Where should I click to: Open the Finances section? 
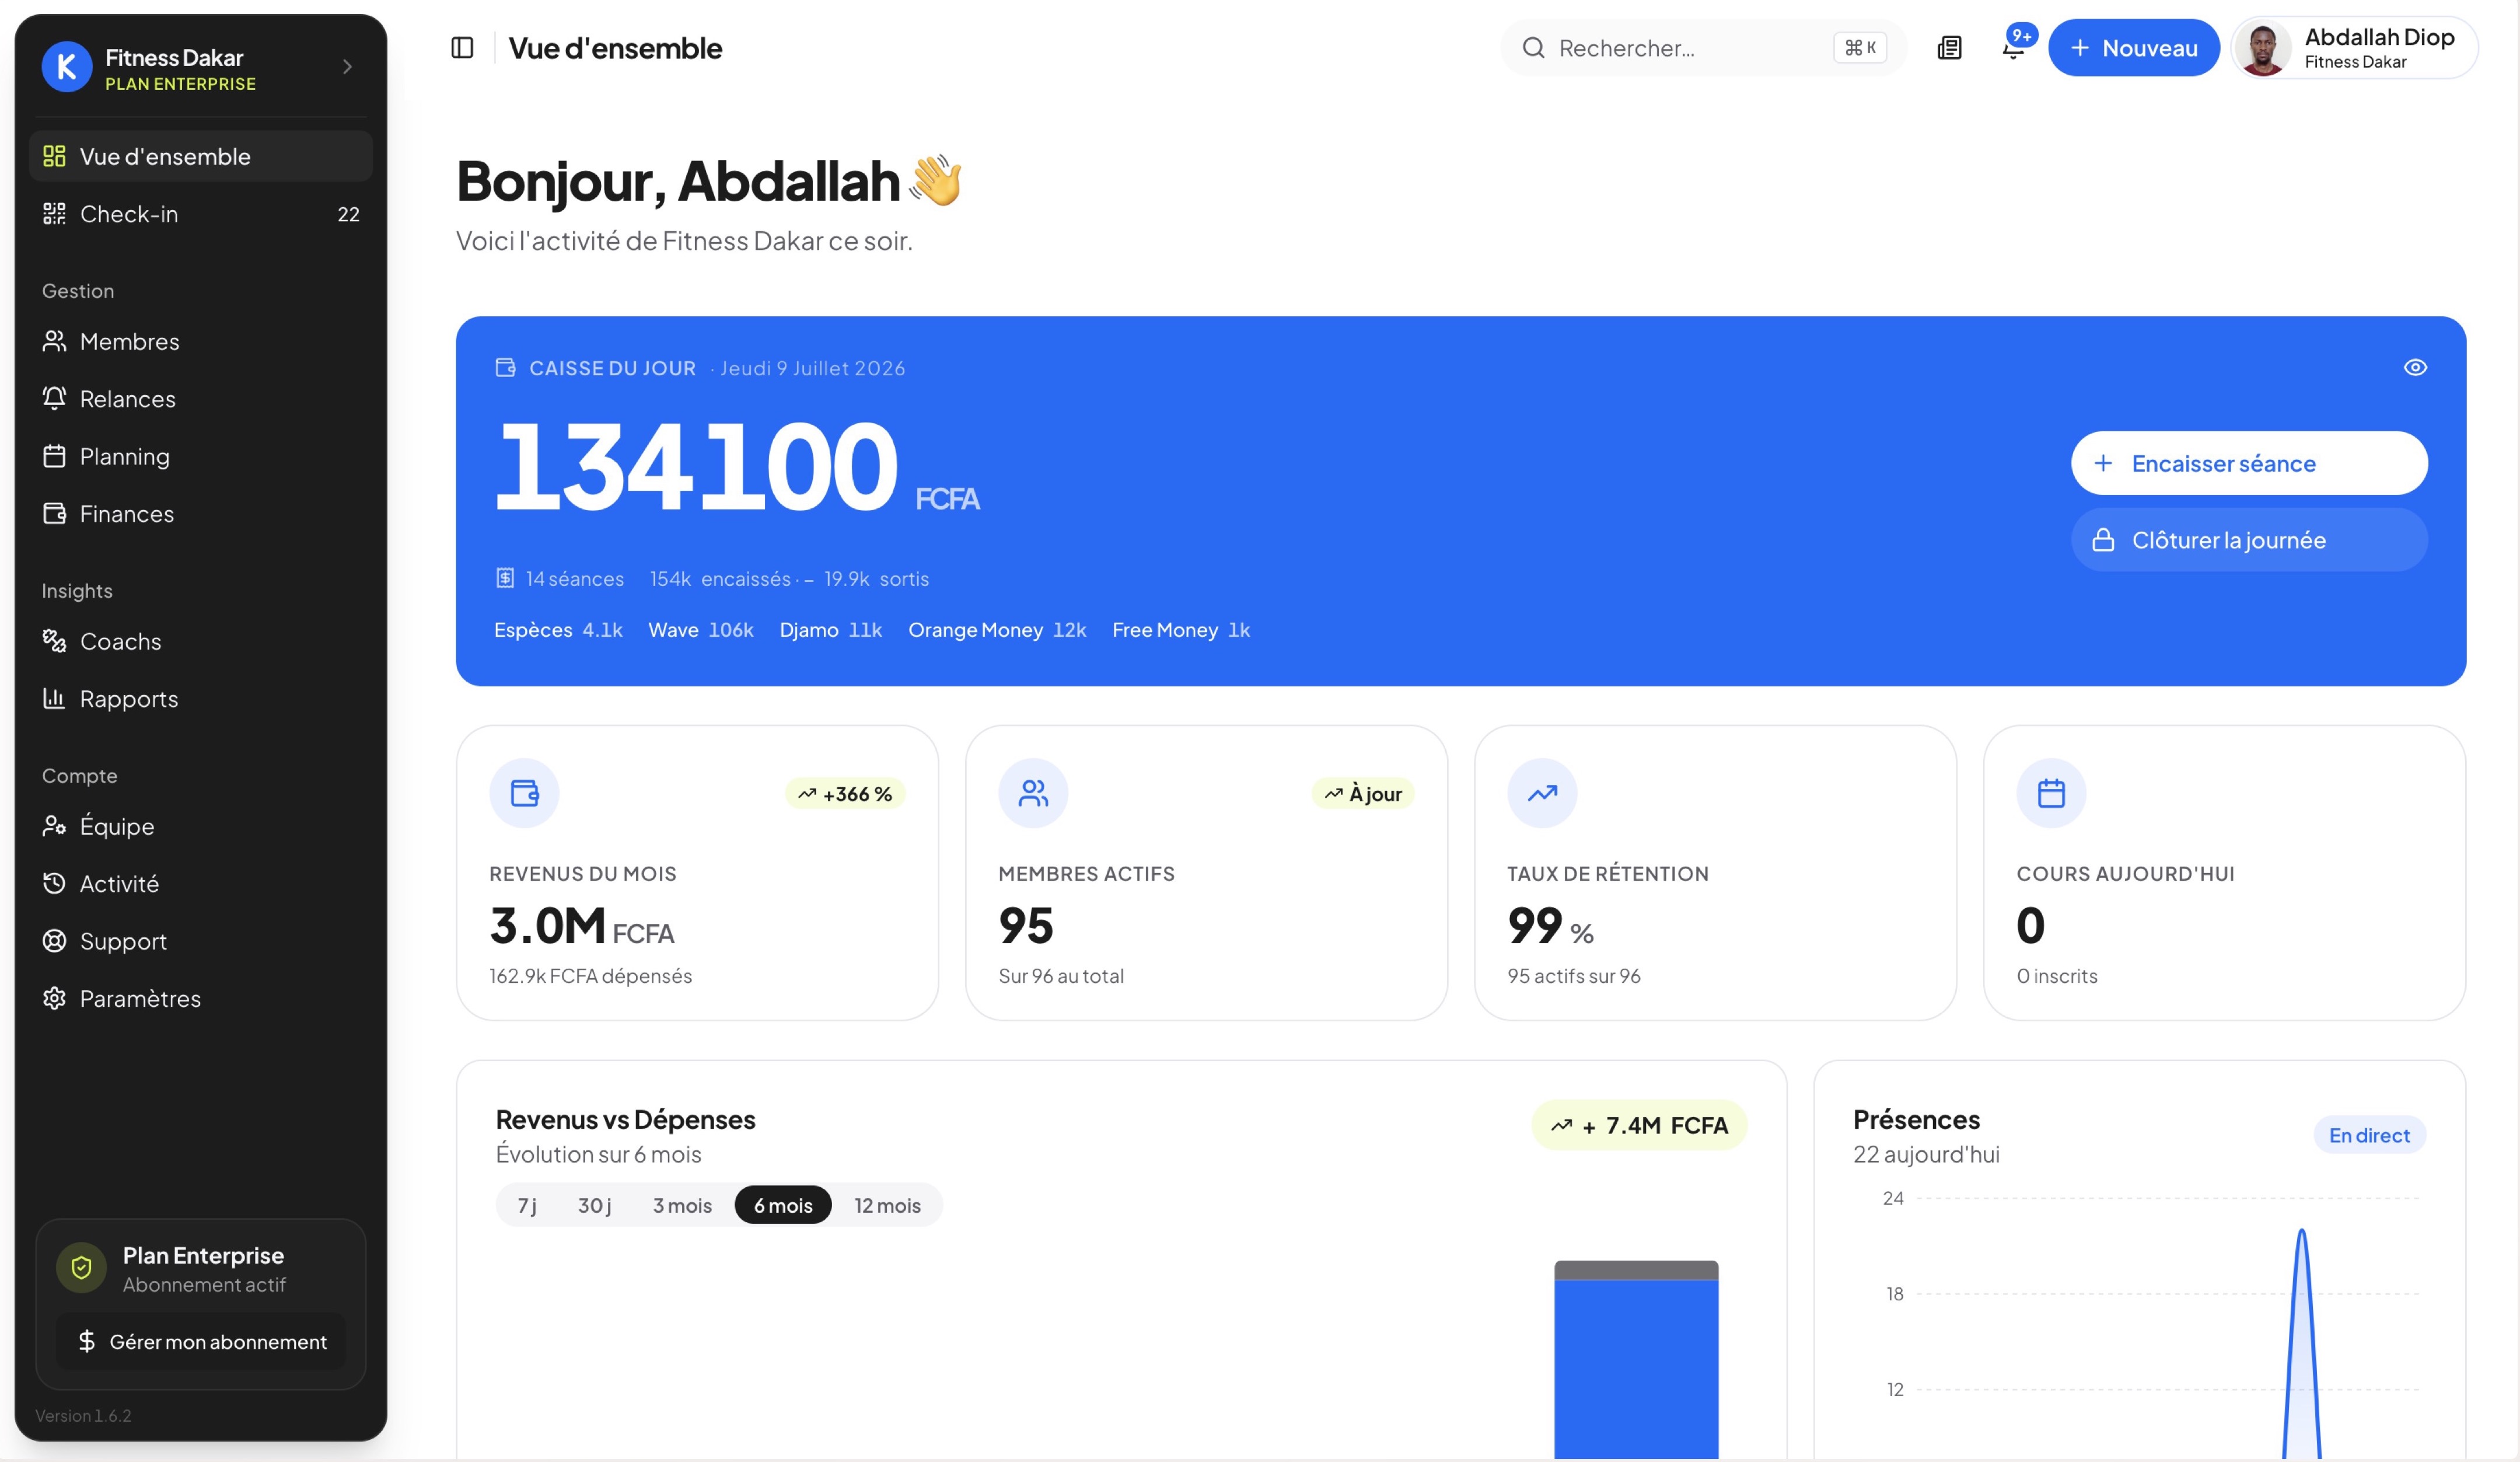(x=201, y=514)
